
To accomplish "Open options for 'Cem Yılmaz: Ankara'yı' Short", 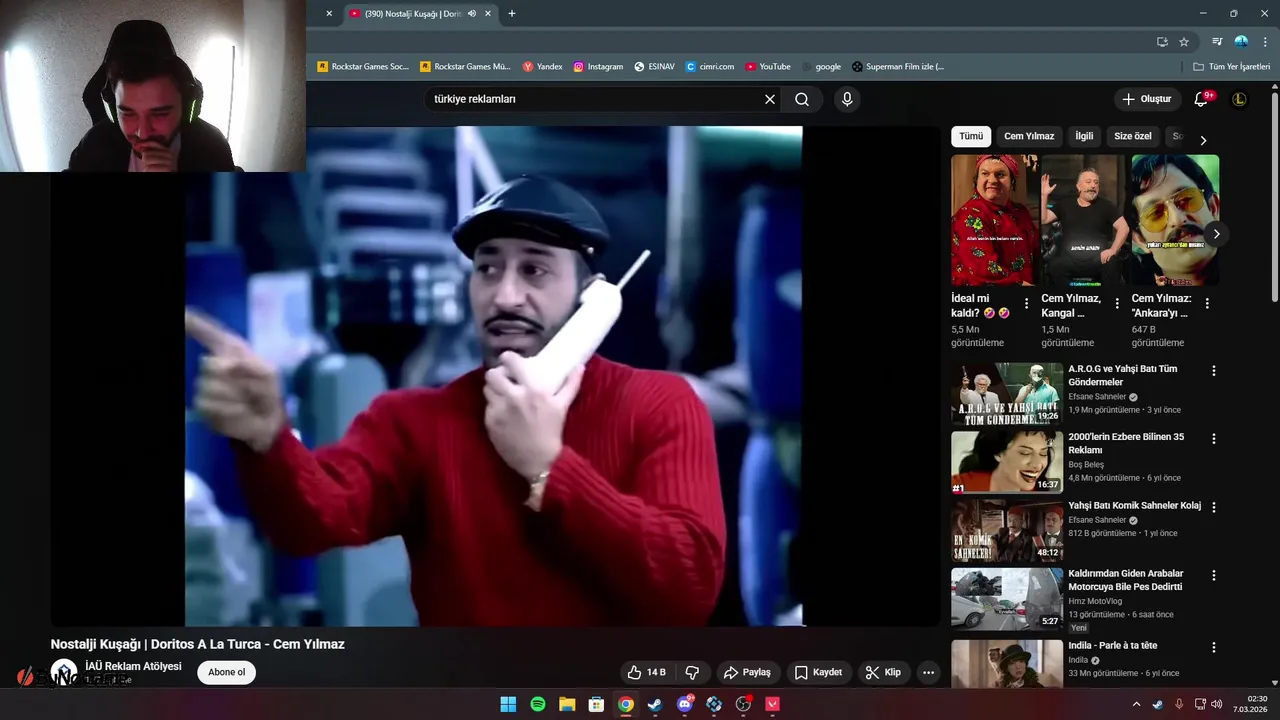I will tap(1207, 303).
